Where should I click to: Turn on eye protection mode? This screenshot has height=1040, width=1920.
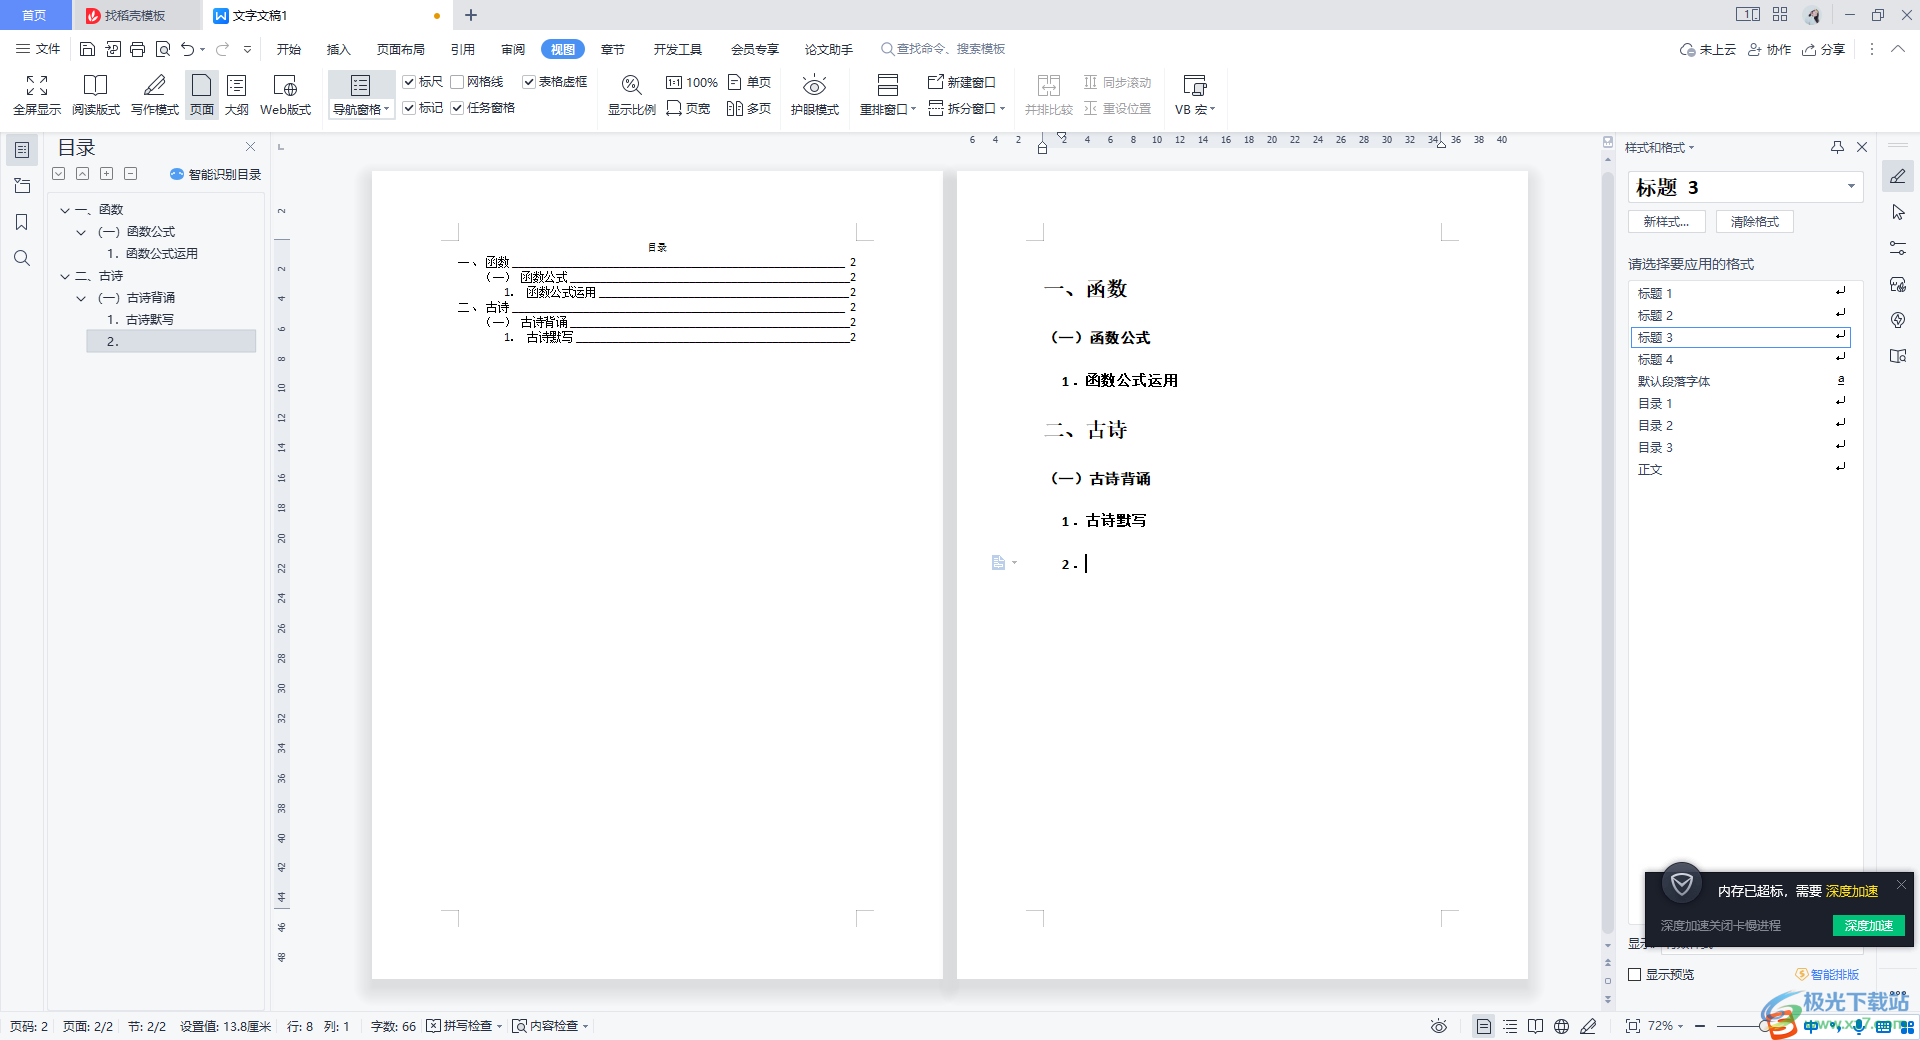tap(815, 95)
